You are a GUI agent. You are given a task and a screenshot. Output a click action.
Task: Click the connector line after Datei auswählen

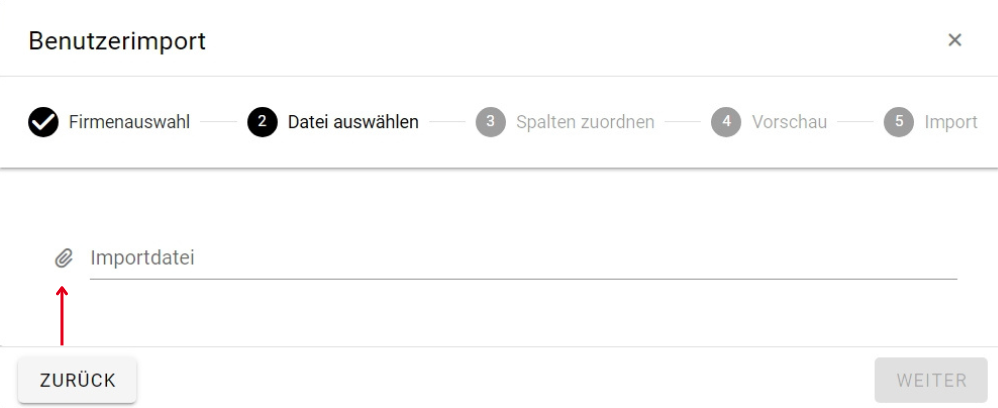(x=447, y=122)
